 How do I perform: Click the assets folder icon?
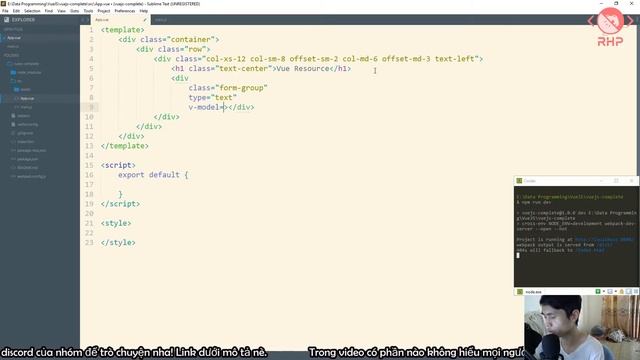17,89
